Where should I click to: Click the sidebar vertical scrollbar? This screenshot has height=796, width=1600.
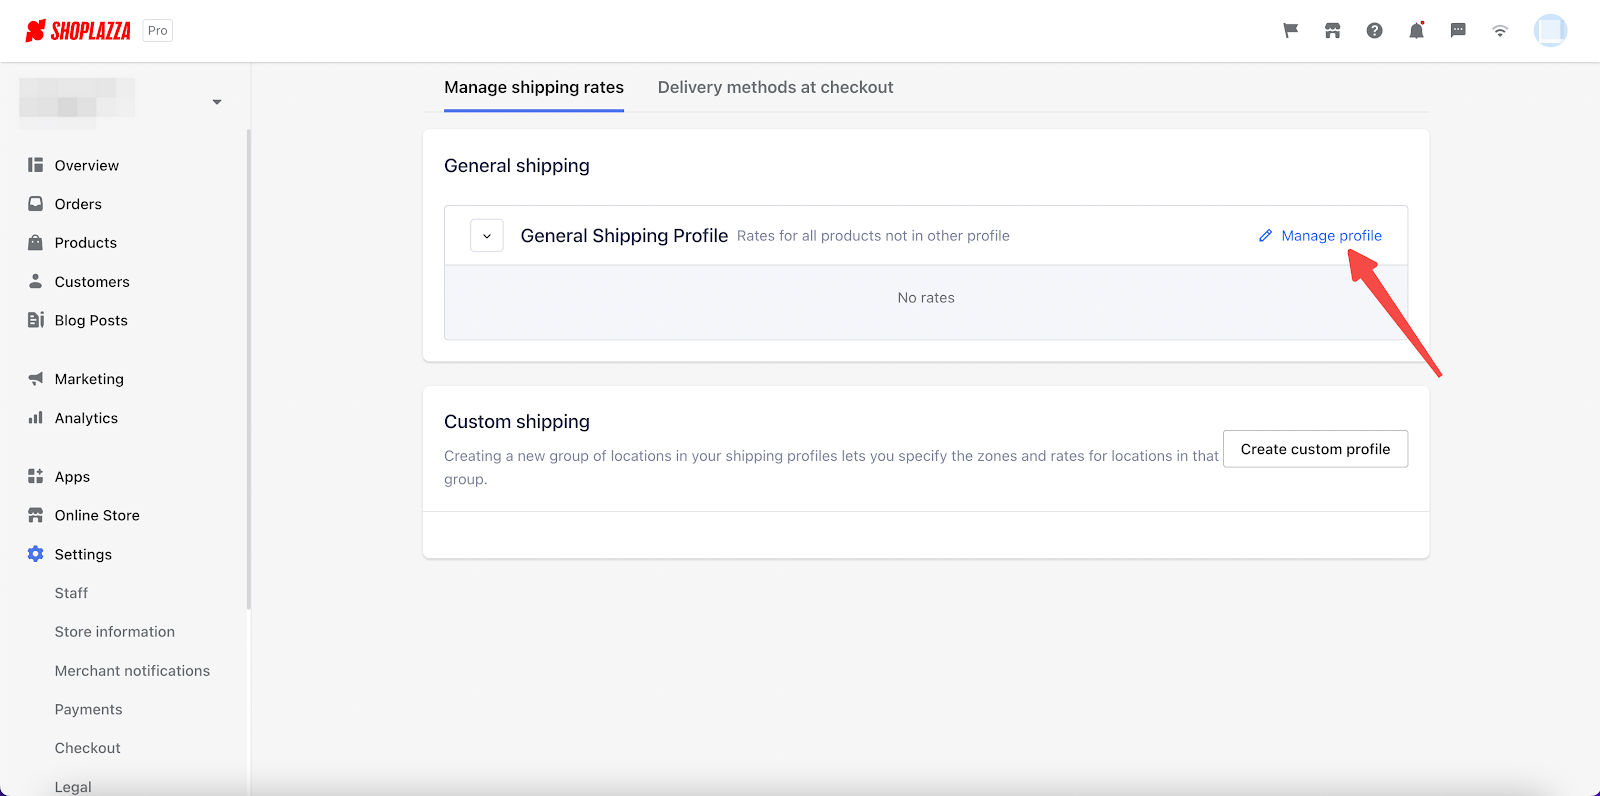coord(248,369)
